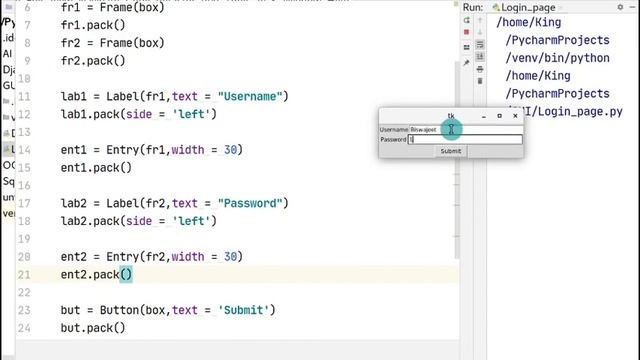640x360 pixels.
Task: Click the Submit button in the tk window
Action: coord(451,151)
